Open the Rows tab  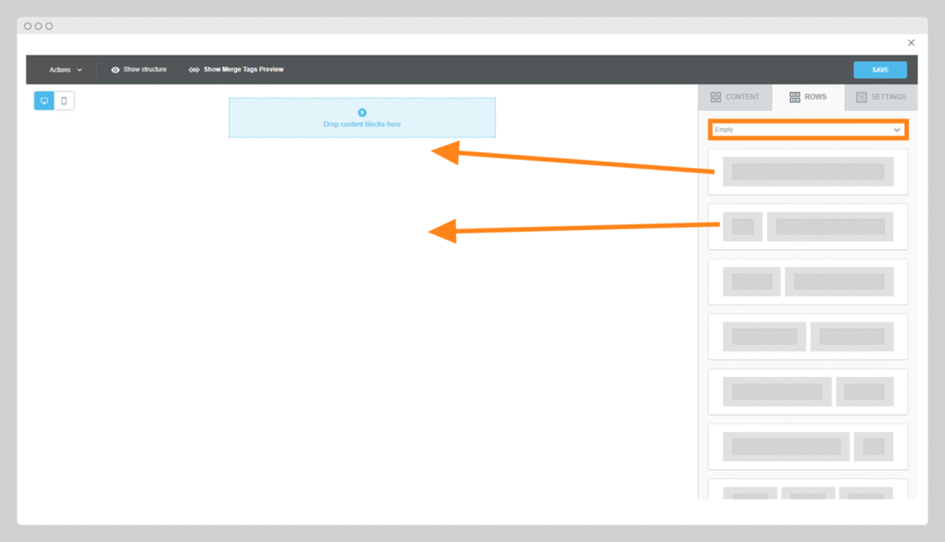point(808,97)
